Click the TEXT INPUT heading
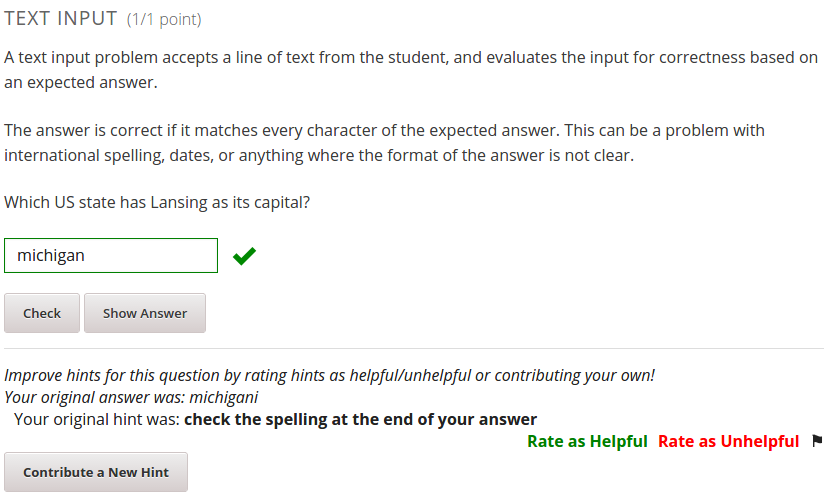This screenshot has width=826, height=499. [x=61, y=19]
